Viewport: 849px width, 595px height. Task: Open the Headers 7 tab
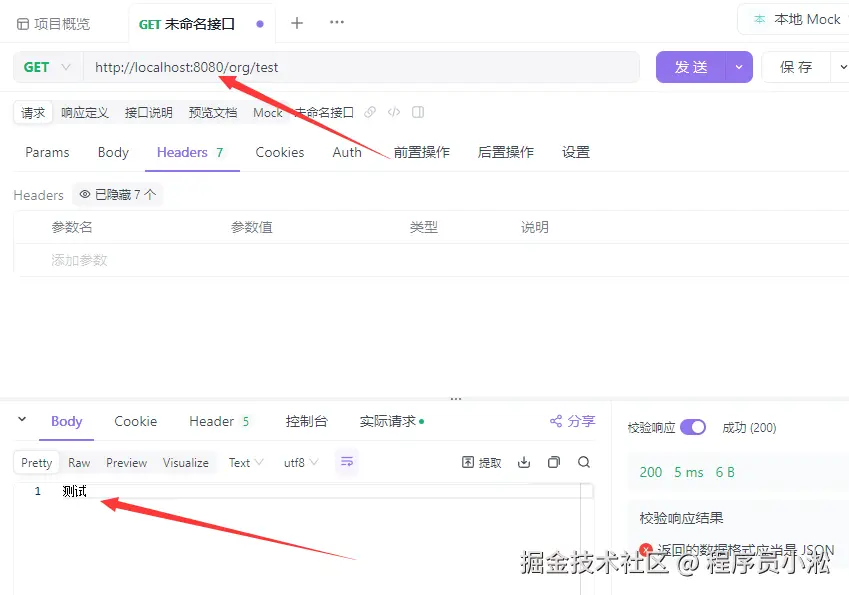click(190, 152)
